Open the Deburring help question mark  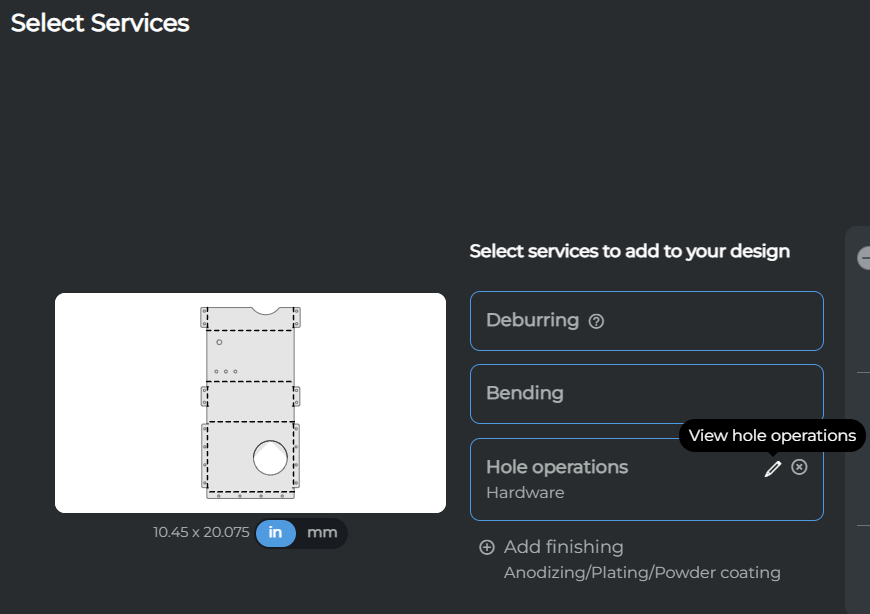tap(596, 321)
